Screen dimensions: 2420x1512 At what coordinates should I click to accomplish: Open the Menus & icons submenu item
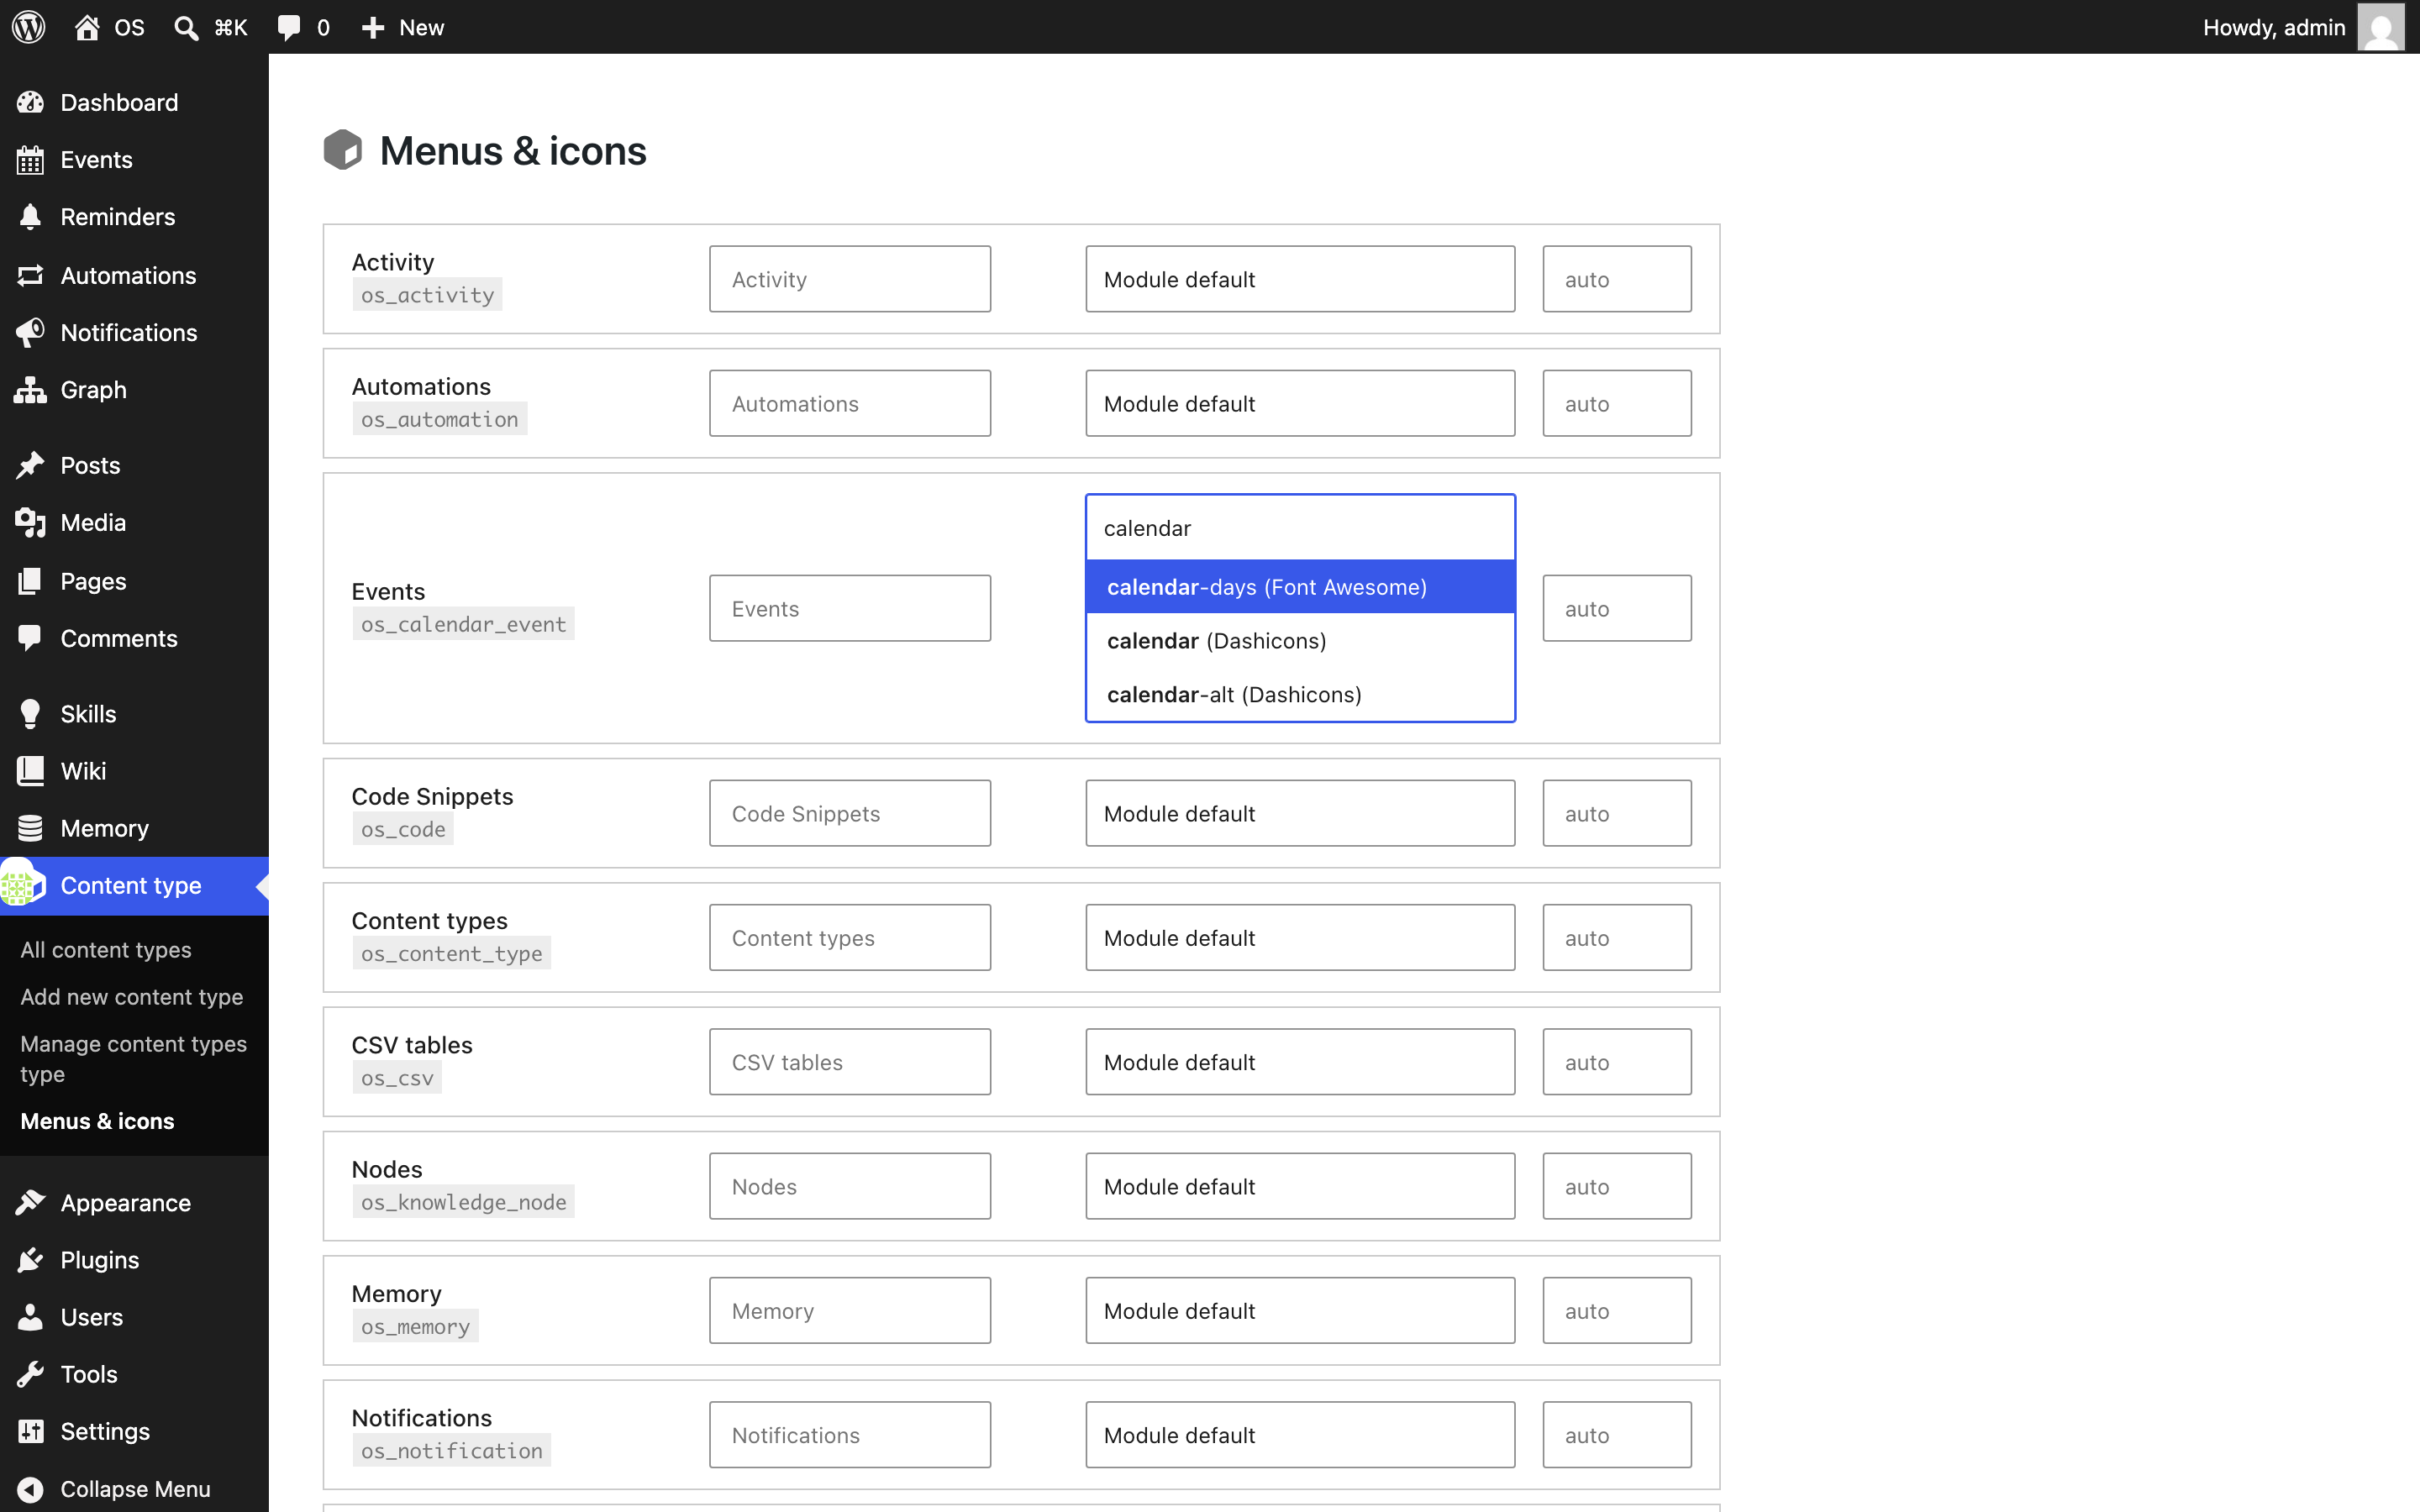[97, 1121]
